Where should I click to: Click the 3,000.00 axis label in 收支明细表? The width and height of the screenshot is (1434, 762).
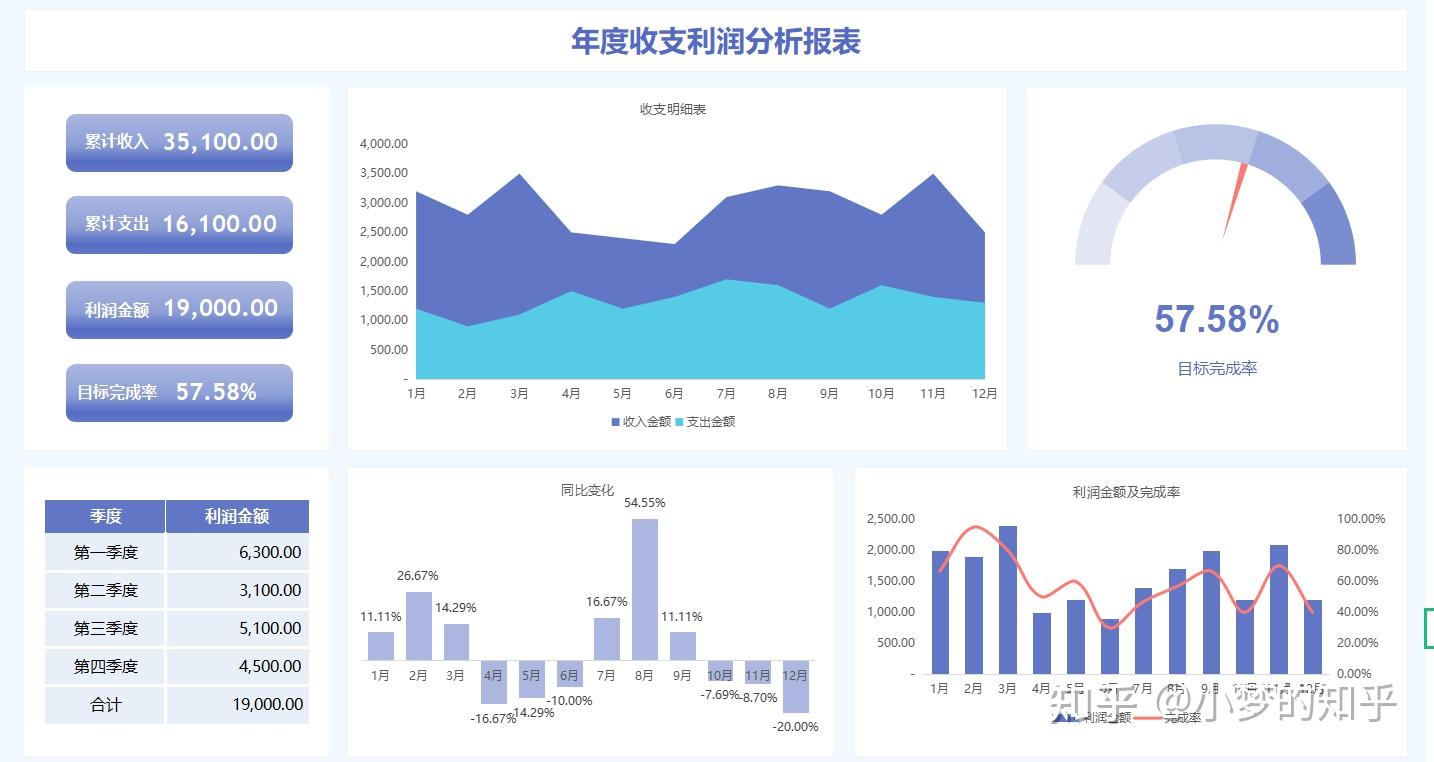(x=383, y=202)
